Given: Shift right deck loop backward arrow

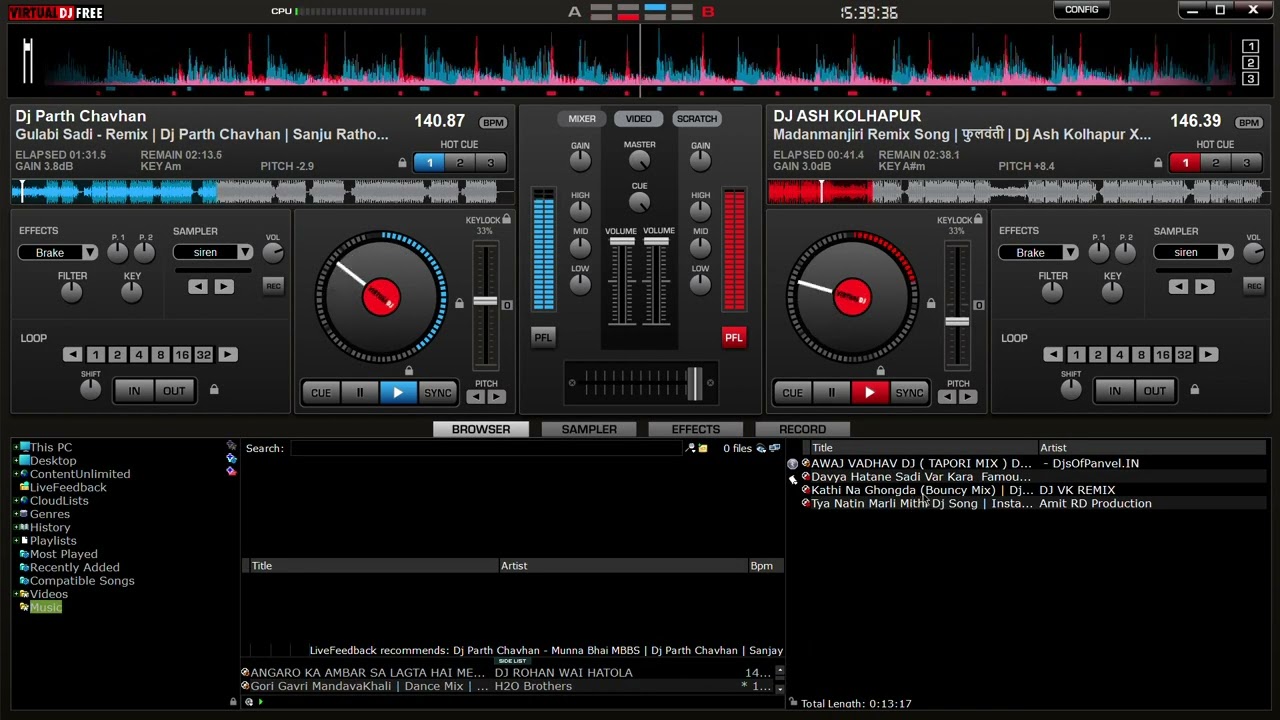Looking at the screenshot, I should click(x=1052, y=355).
